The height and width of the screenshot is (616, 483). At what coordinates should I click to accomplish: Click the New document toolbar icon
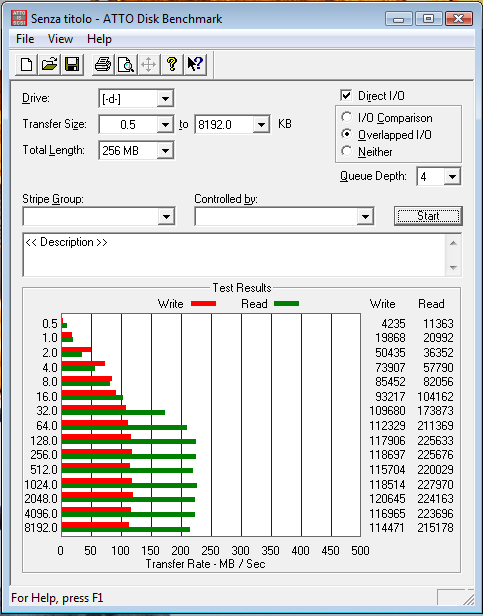[x=26, y=64]
